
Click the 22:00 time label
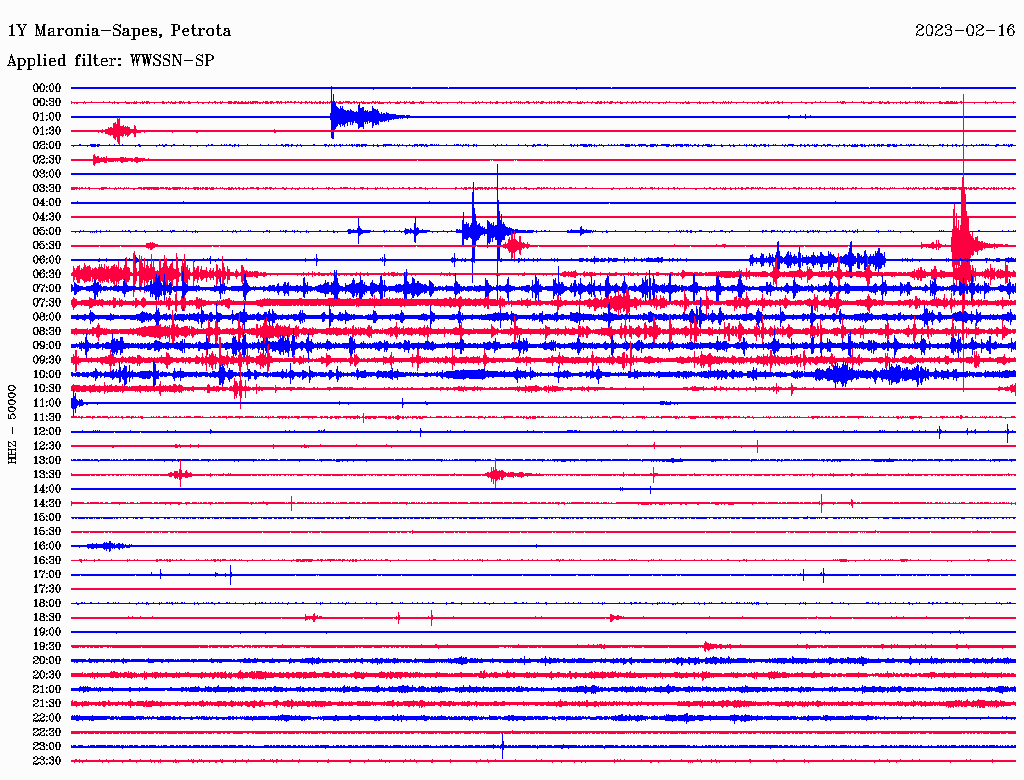[x=47, y=718]
